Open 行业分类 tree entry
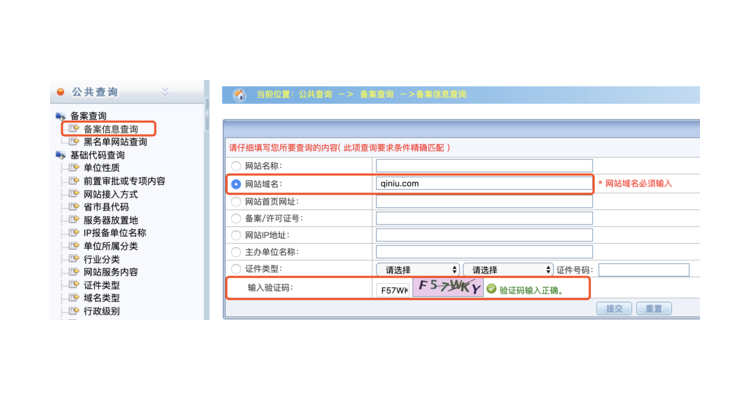The width and height of the screenshot is (750, 400). point(101,259)
